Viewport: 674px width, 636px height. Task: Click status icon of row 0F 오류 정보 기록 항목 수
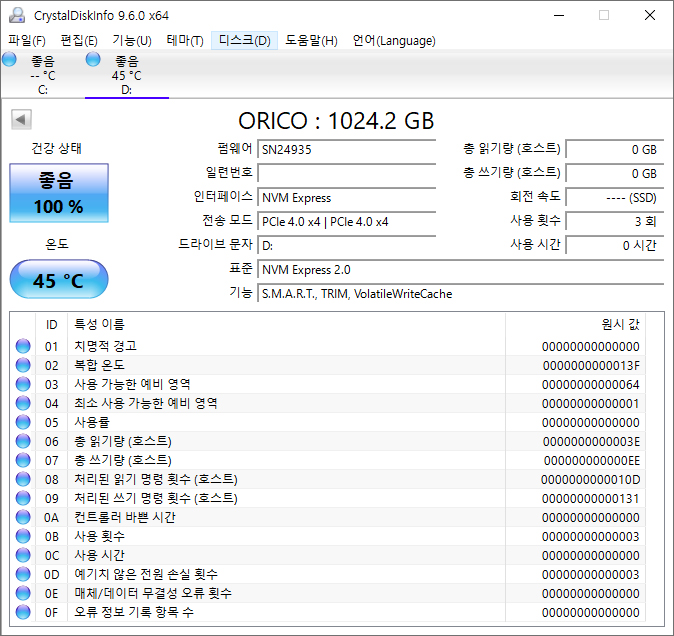[x=23, y=612]
